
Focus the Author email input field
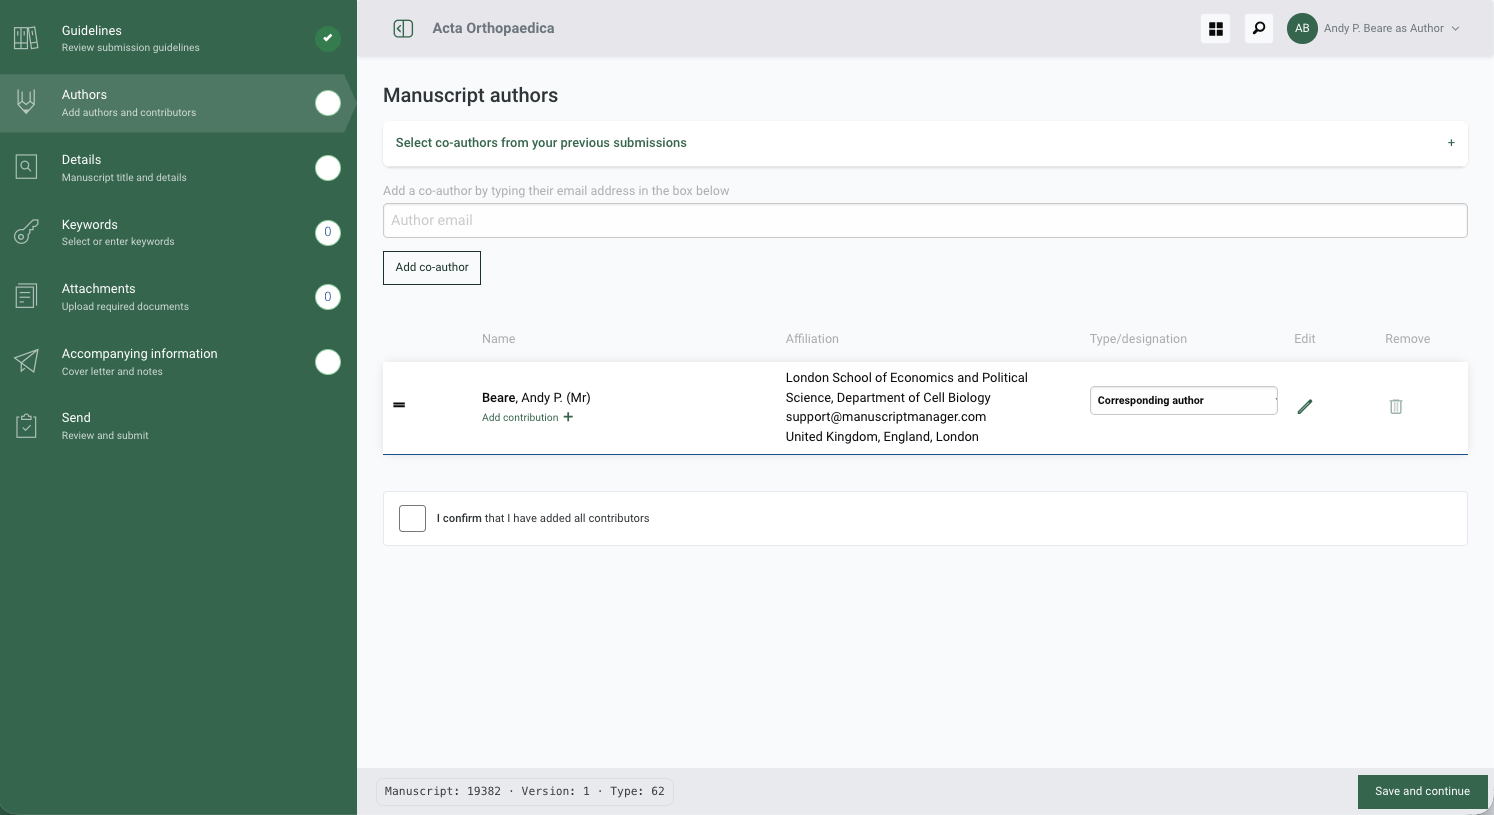tap(925, 221)
